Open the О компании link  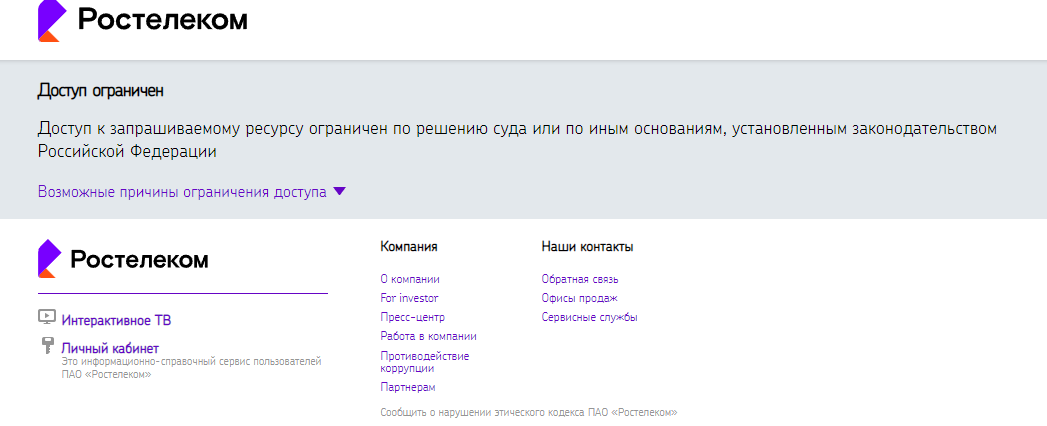pos(410,279)
